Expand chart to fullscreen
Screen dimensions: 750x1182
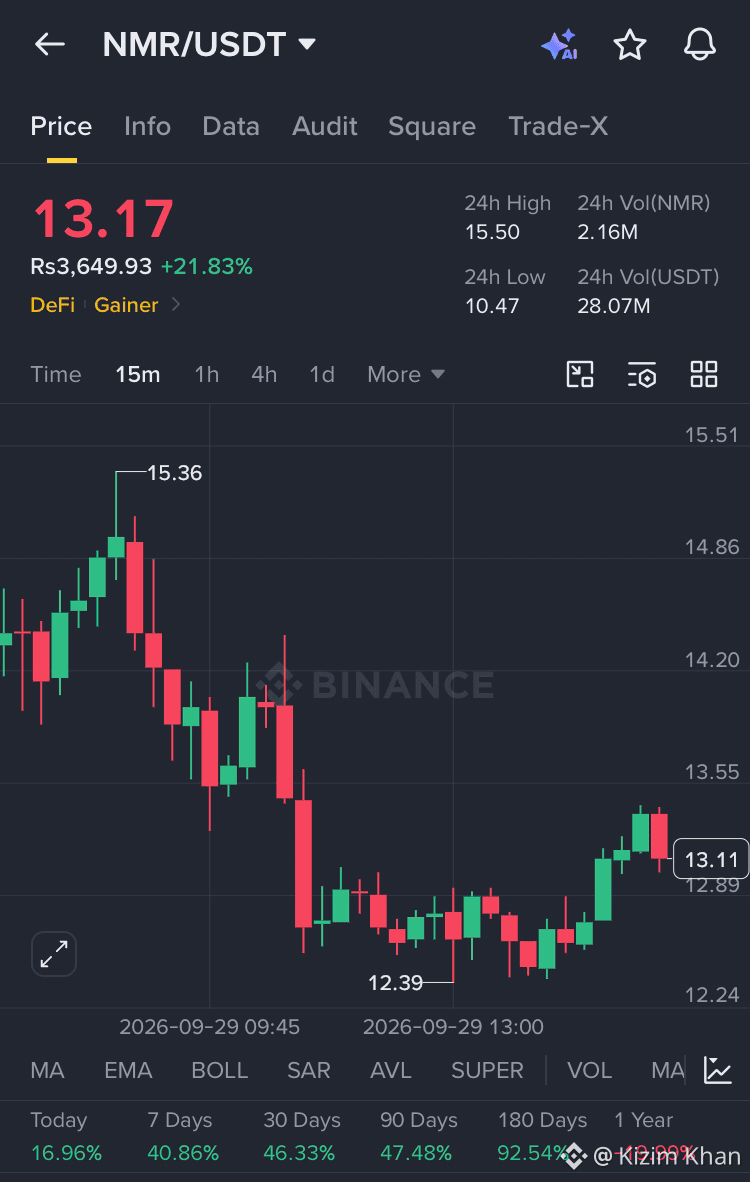(x=54, y=954)
